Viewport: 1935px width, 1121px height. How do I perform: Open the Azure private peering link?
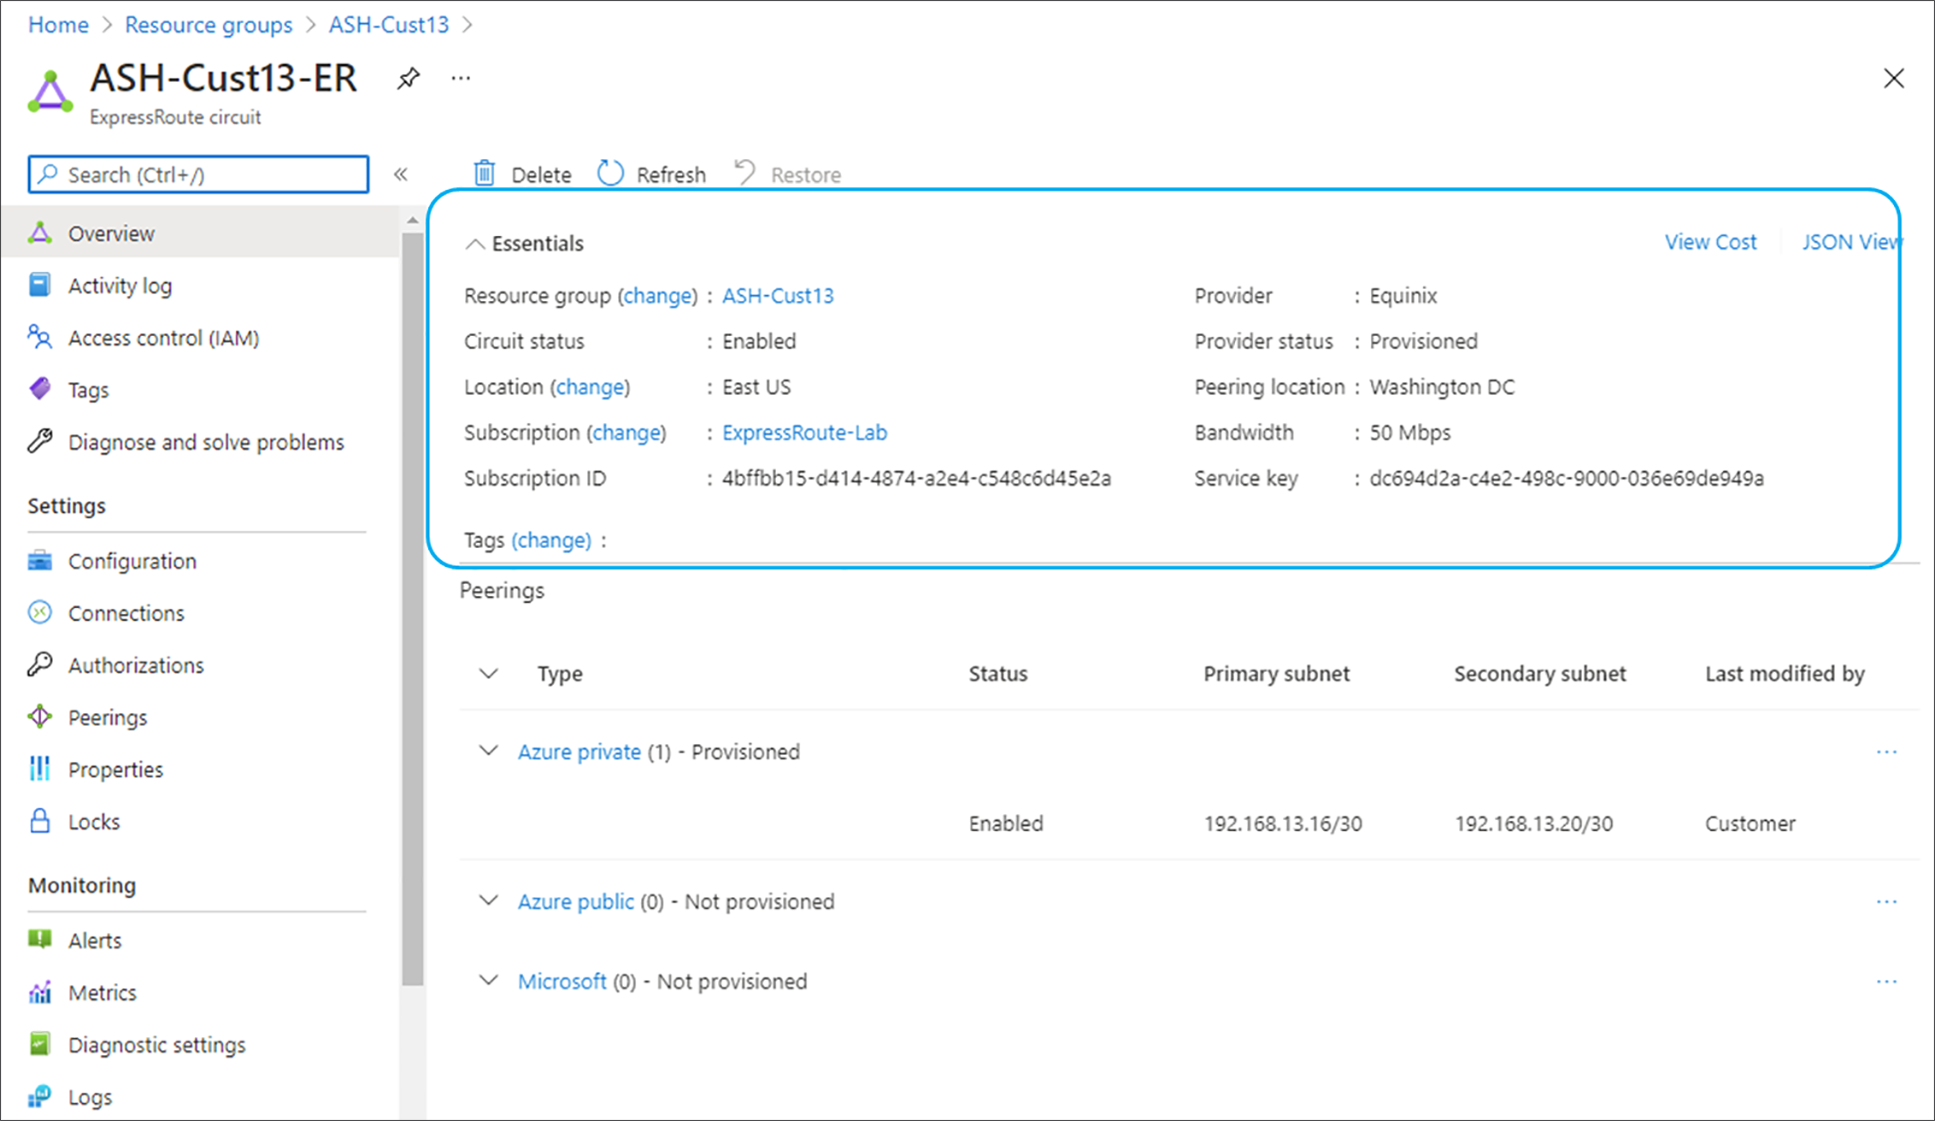(579, 752)
